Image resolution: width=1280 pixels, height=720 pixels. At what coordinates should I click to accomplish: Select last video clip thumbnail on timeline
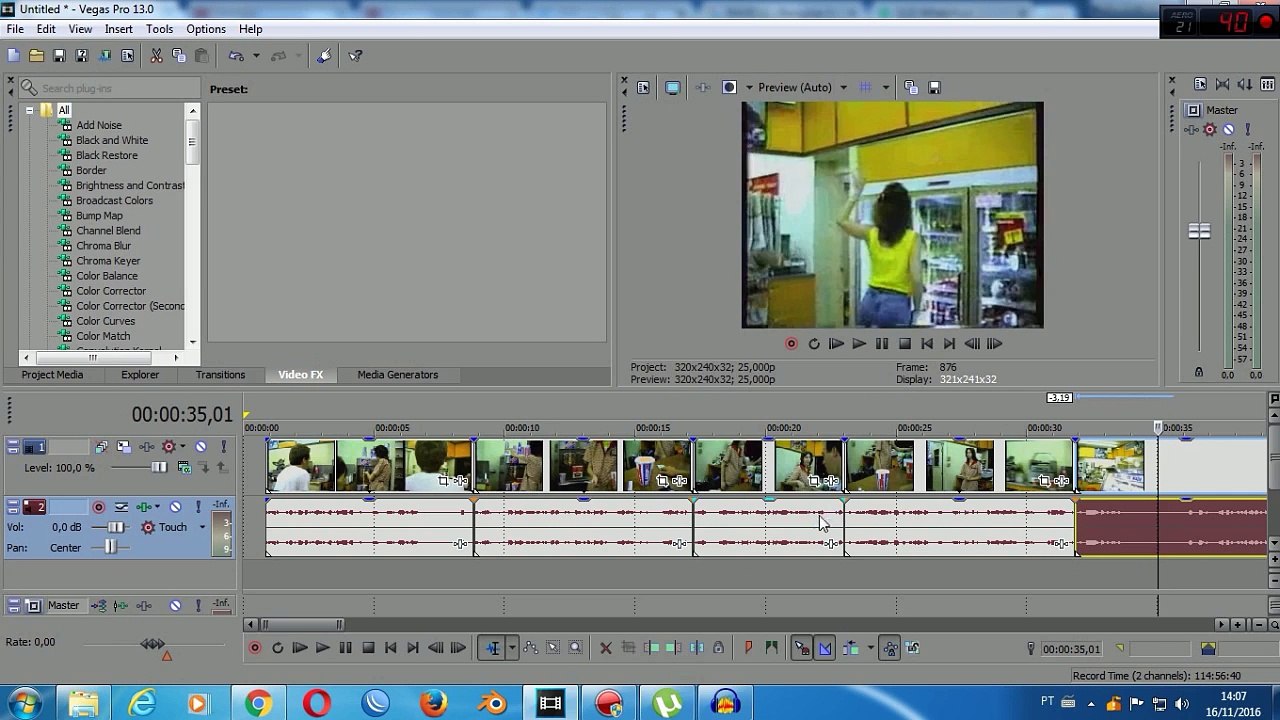1111,466
